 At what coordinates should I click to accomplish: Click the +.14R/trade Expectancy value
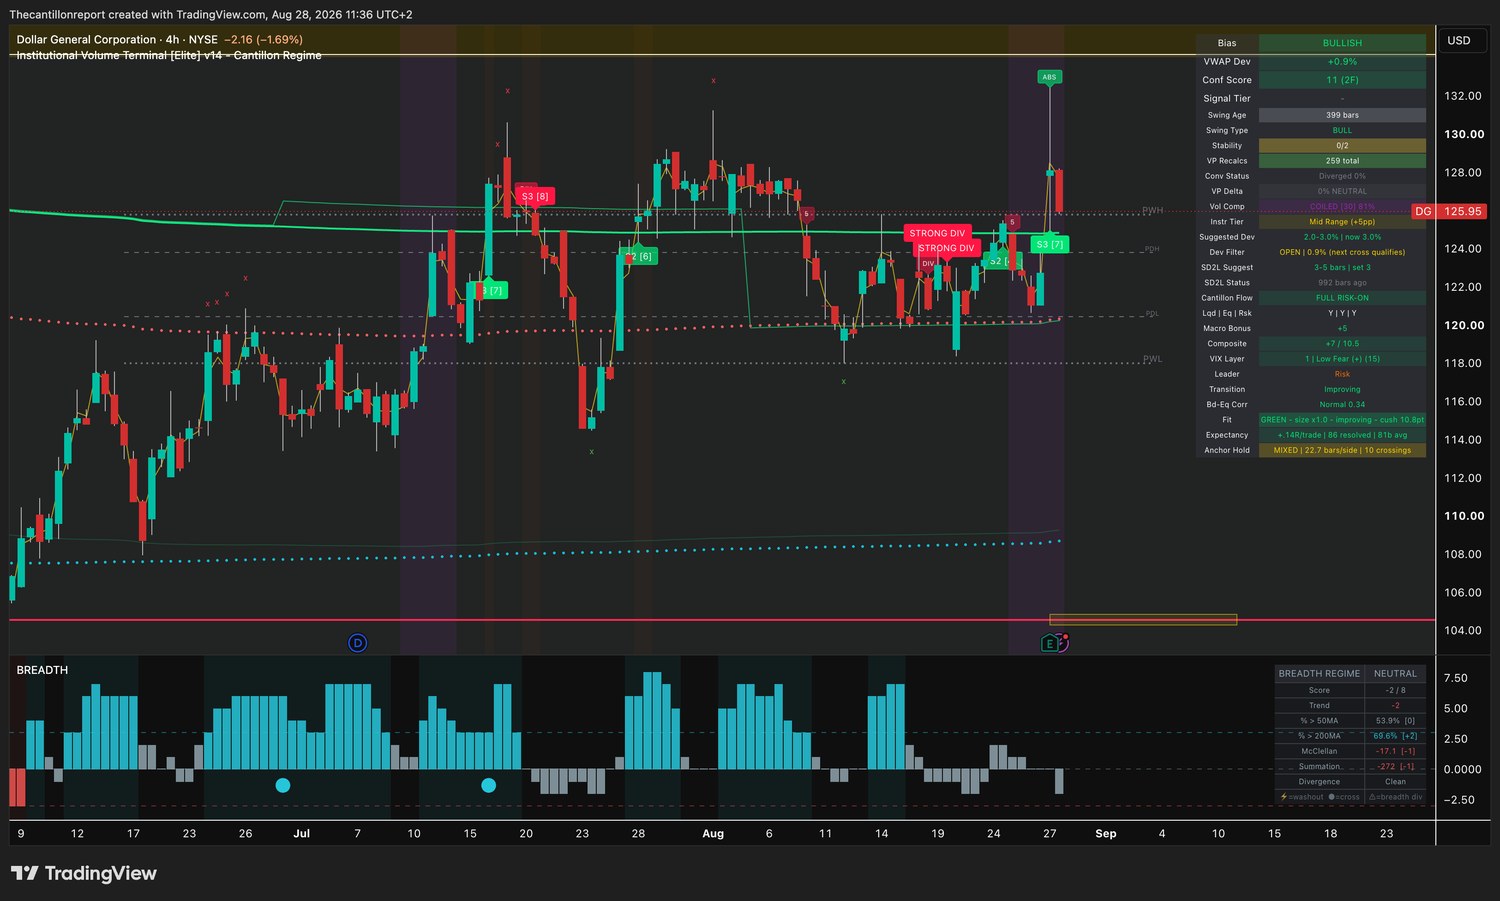click(1342, 435)
